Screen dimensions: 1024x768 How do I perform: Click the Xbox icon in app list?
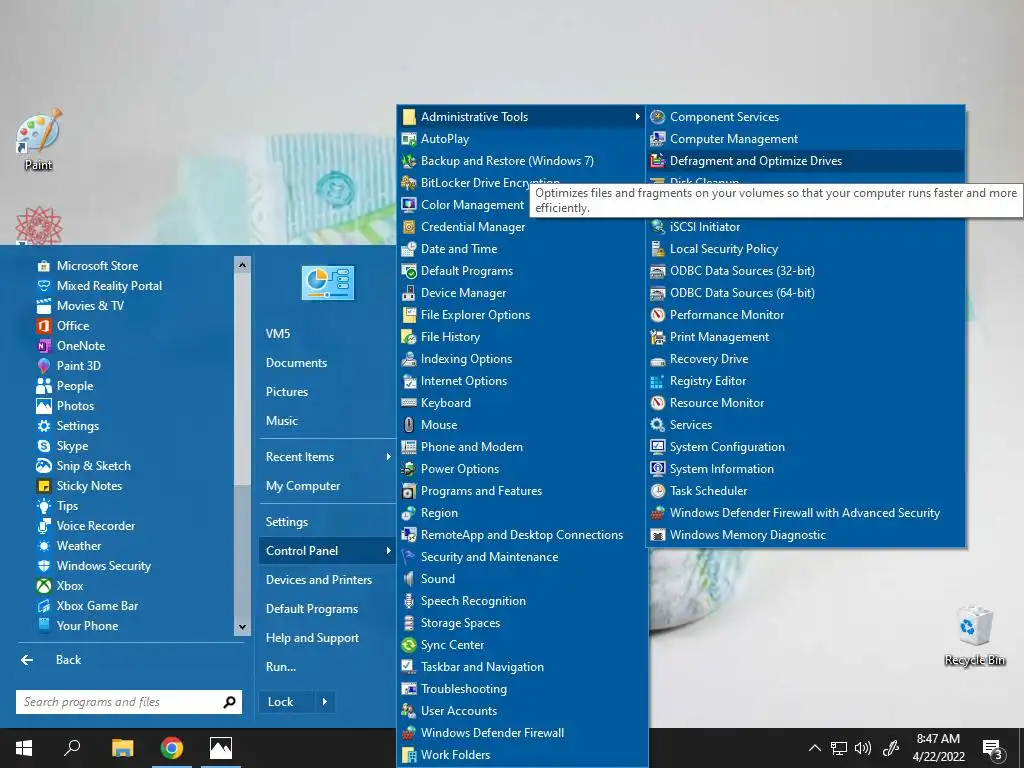[44, 586]
